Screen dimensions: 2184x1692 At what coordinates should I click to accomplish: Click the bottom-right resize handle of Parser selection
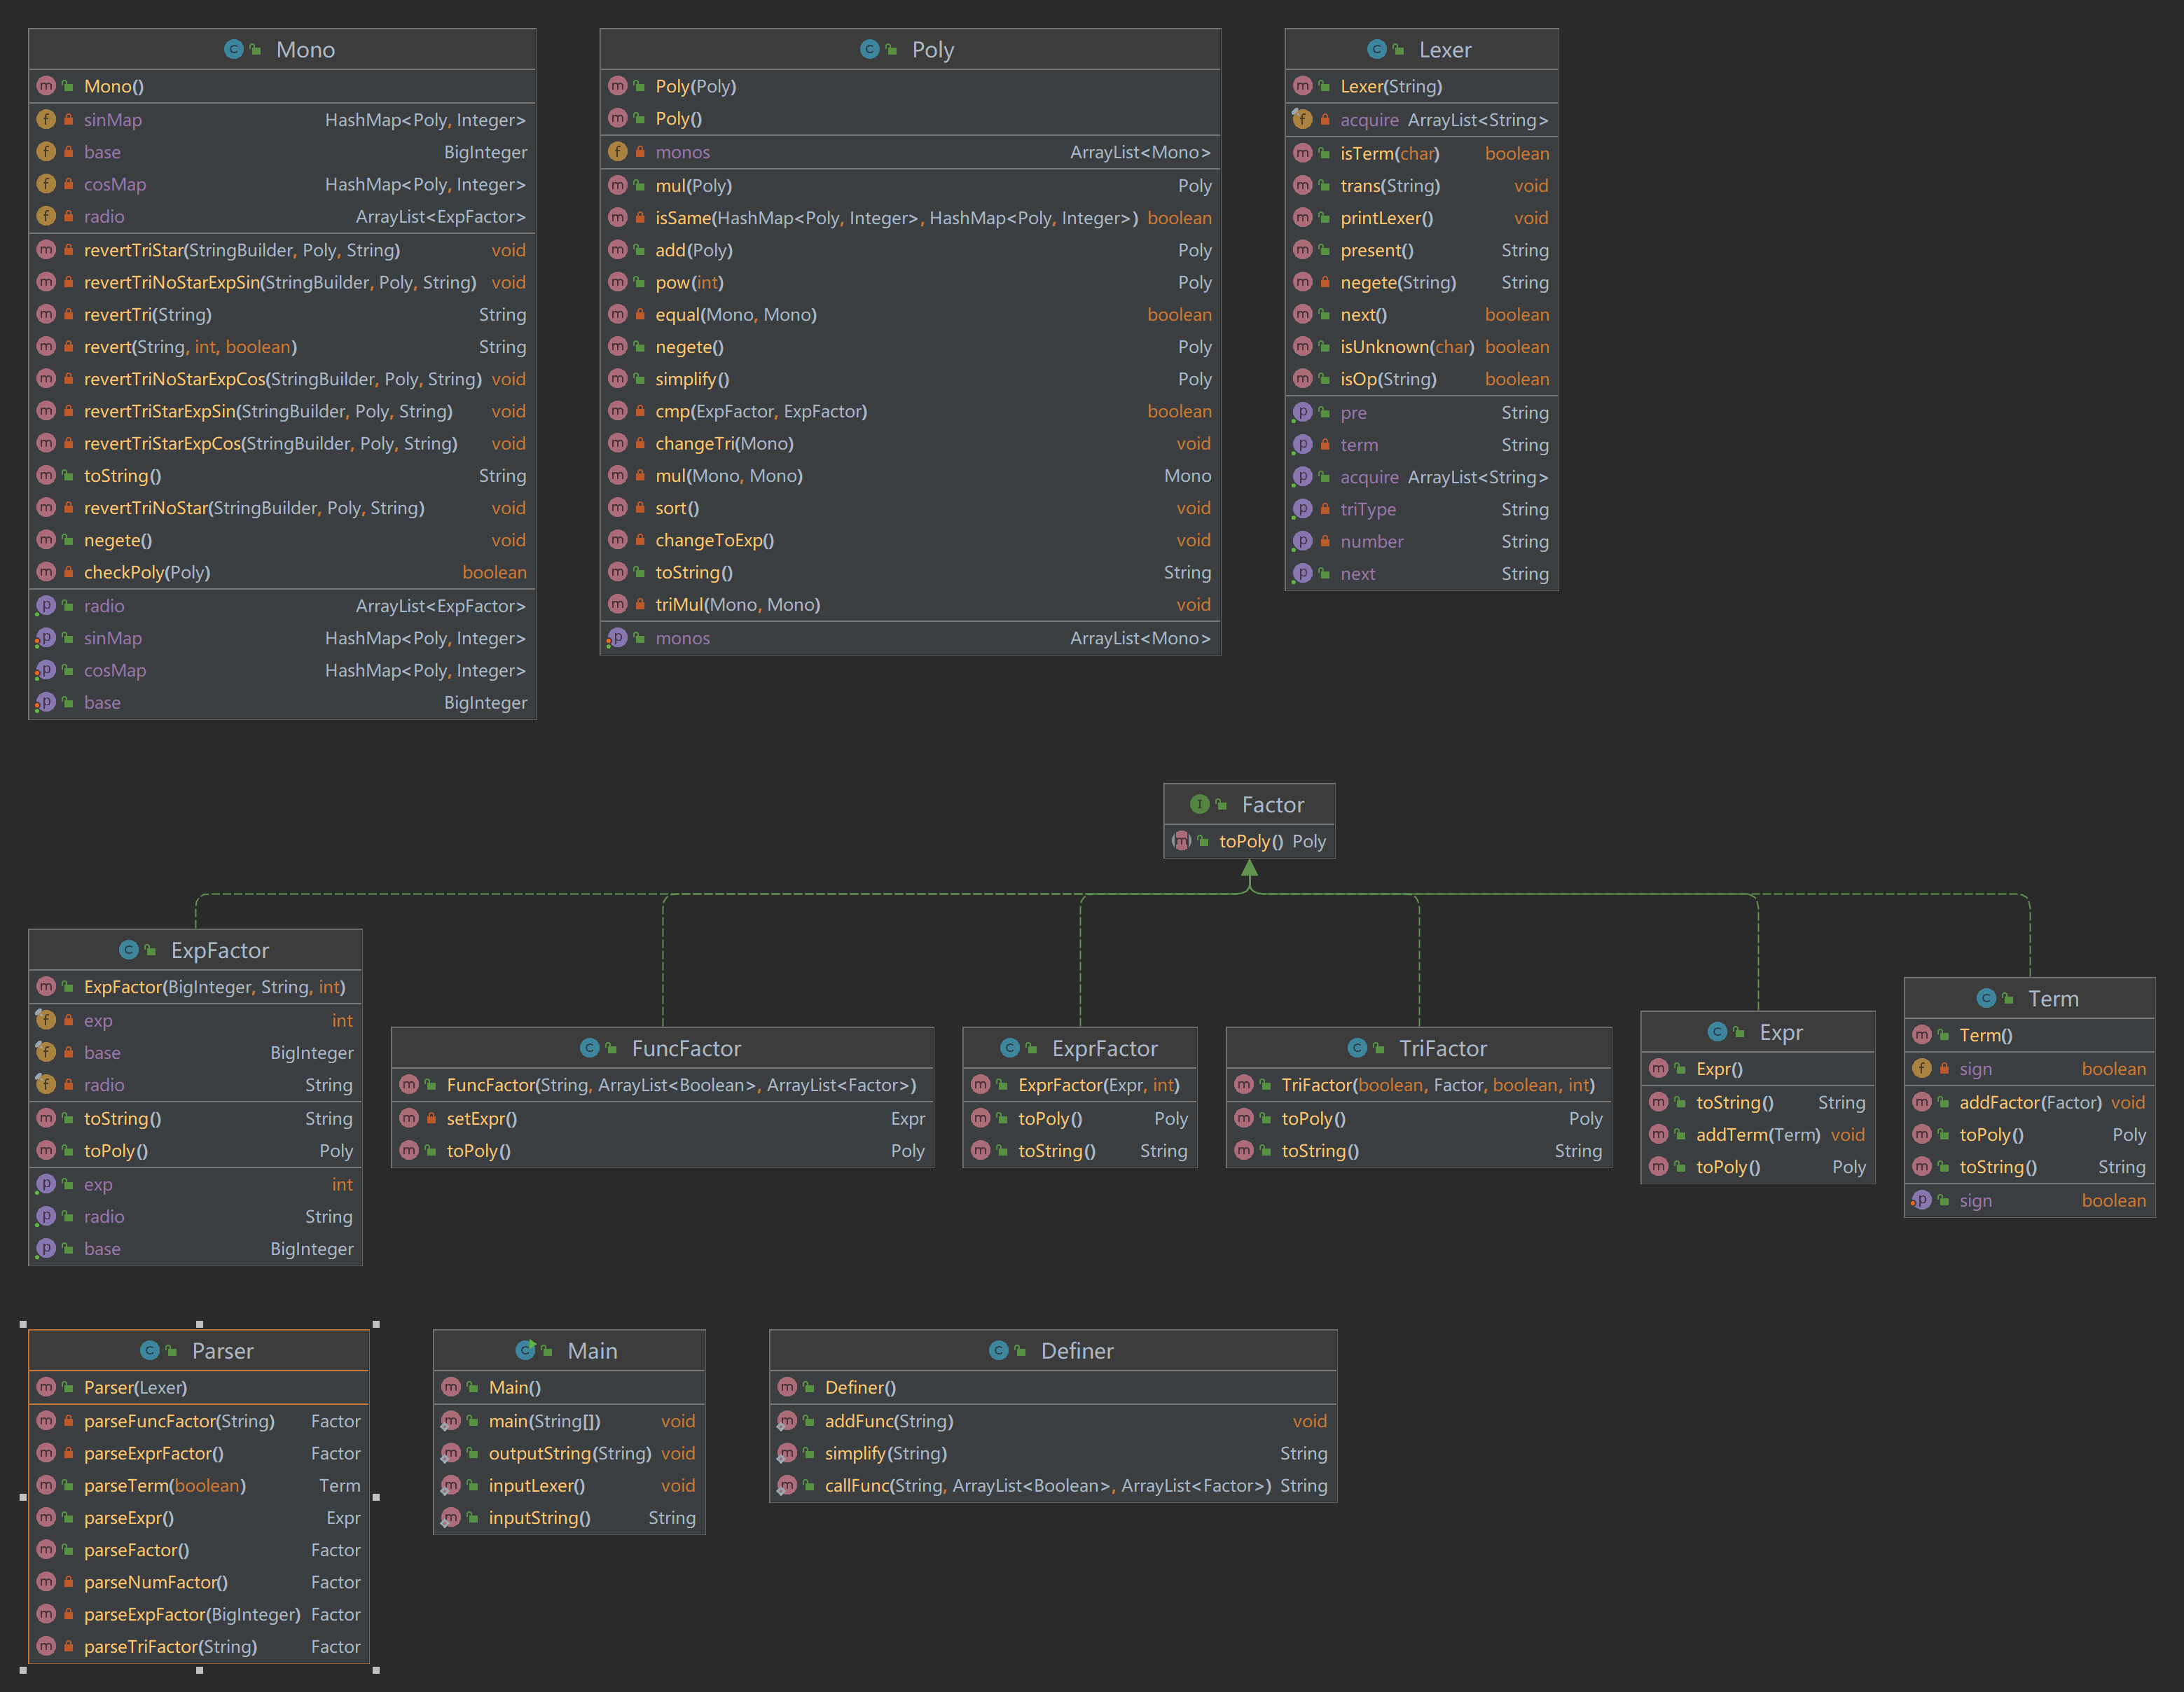tap(376, 1669)
